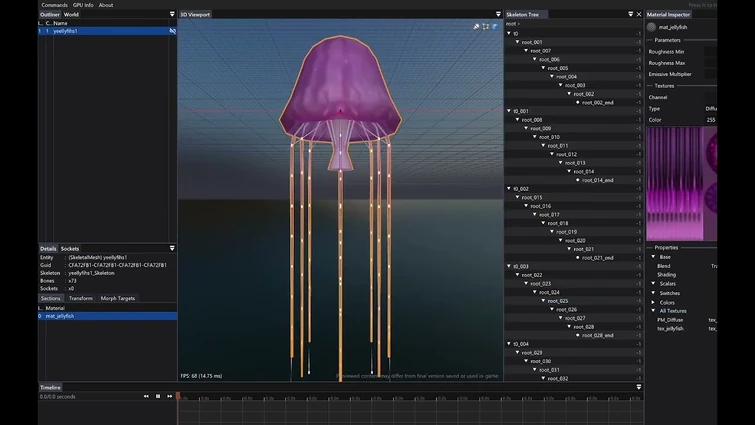755x425 pixels.
Task: Click the timeline rewind button
Action: coord(147,396)
